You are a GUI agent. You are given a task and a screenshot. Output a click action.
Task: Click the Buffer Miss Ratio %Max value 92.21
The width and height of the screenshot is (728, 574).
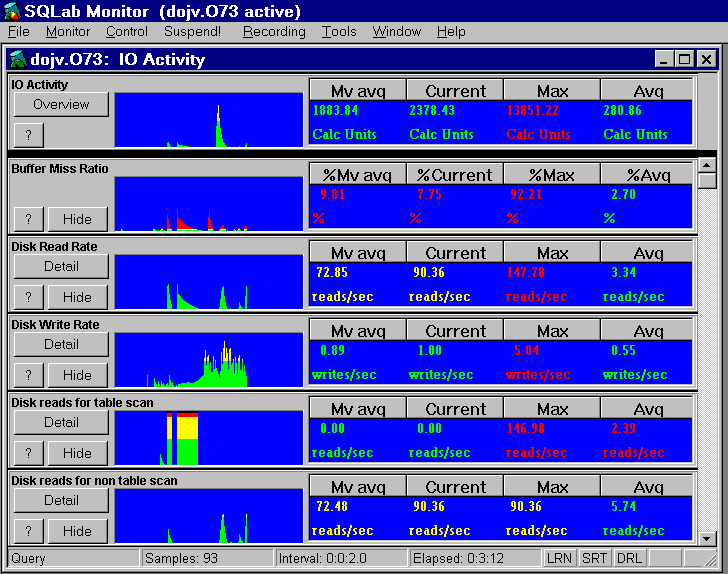(x=526, y=194)
